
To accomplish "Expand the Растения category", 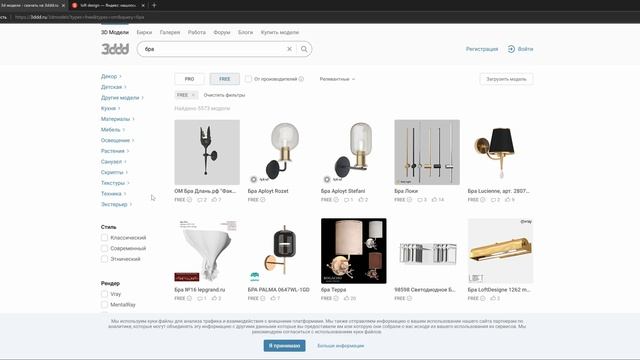I will click(115, 151).
